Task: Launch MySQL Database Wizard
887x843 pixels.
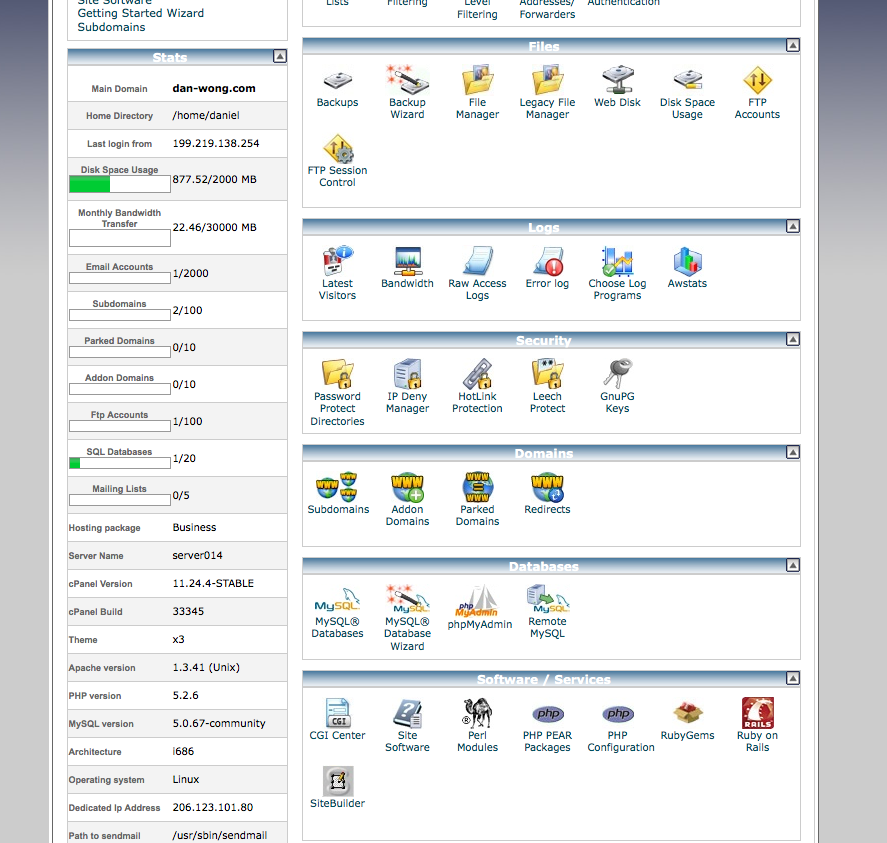Action: click(x=407, y=600)
